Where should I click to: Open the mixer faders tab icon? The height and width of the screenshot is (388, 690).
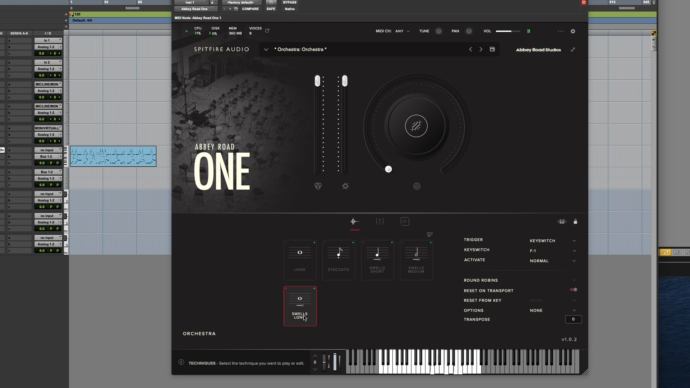tap(380, 222)
